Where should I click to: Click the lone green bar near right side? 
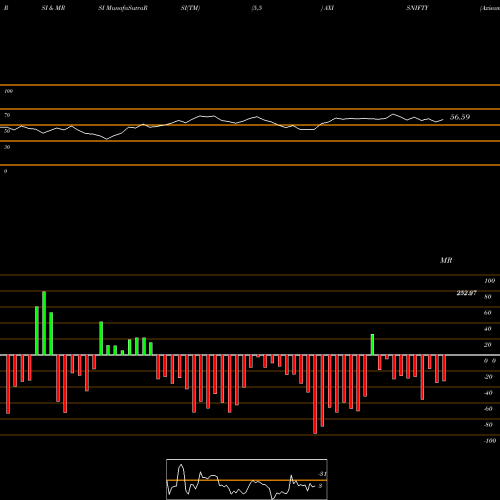pos(372,345)
